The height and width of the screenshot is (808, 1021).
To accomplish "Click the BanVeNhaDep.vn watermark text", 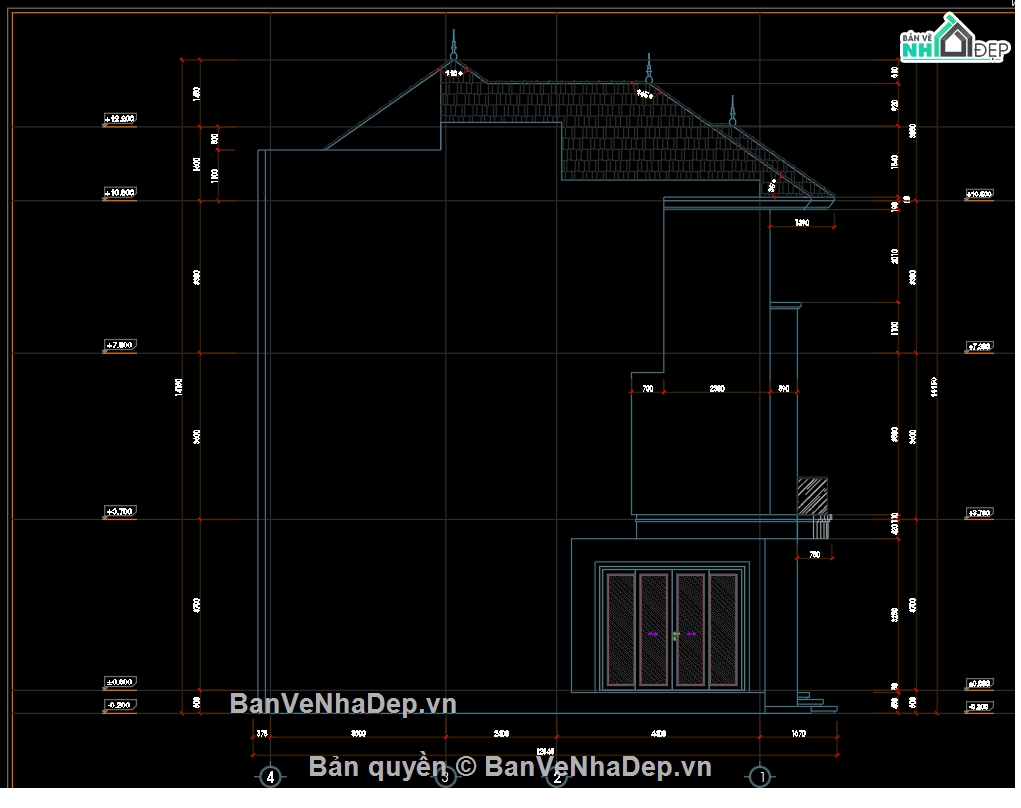I will click(343, 704).
